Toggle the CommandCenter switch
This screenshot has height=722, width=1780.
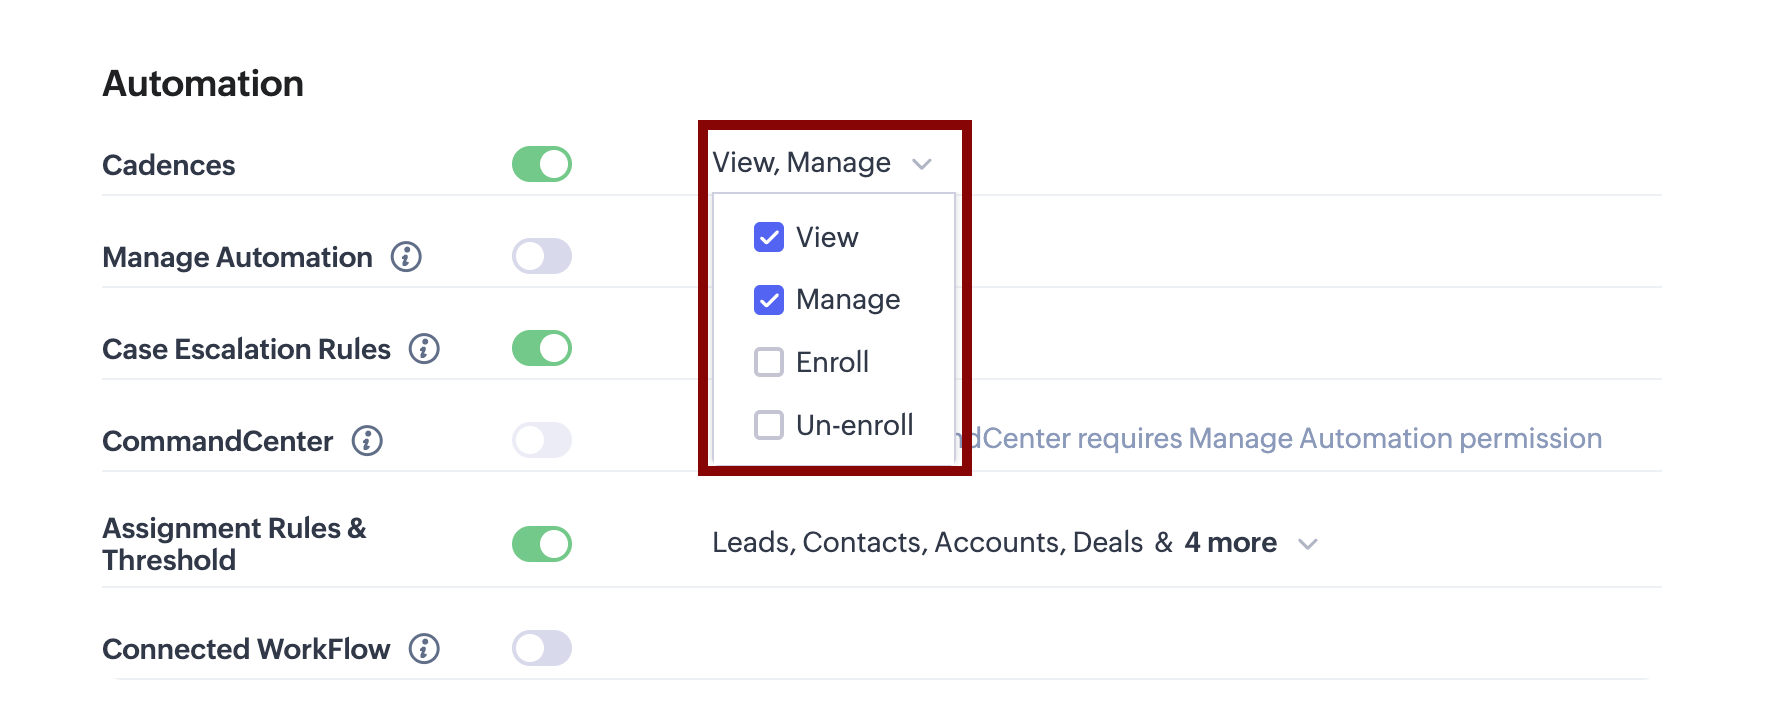click(542, 440)
